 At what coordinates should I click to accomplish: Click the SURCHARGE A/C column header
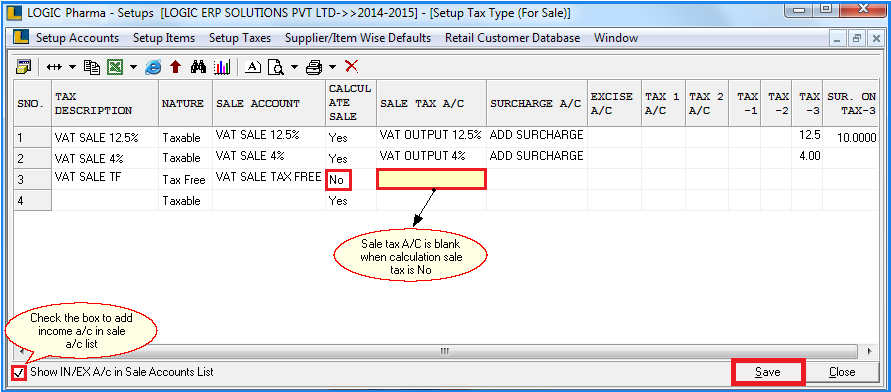pyautogui.click(x=537, y=103)
